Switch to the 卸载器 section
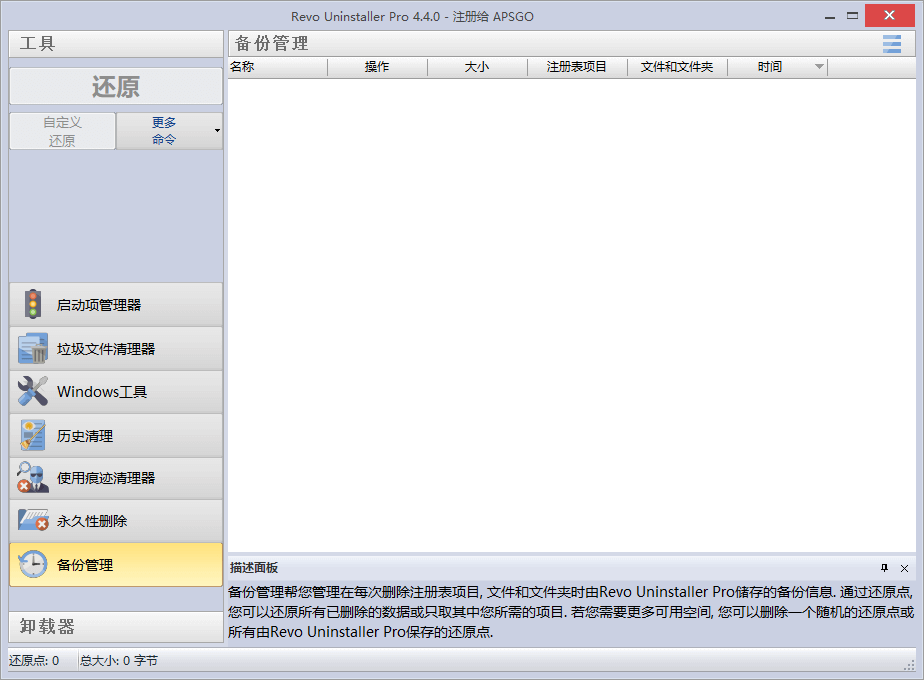Image resolution: width=924 pixels, height=680 pixels. point(116,626)
